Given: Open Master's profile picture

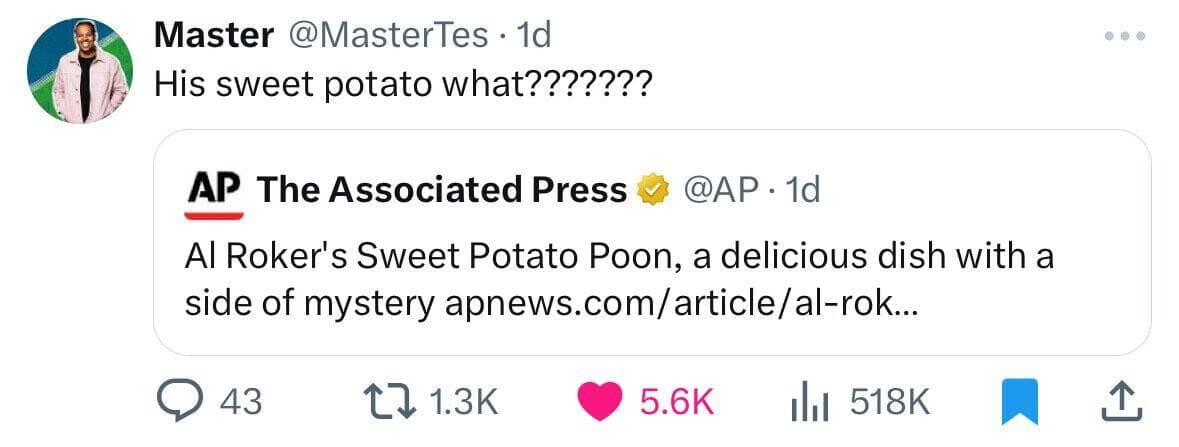Looking at the screenshot, I should point(80,72).
